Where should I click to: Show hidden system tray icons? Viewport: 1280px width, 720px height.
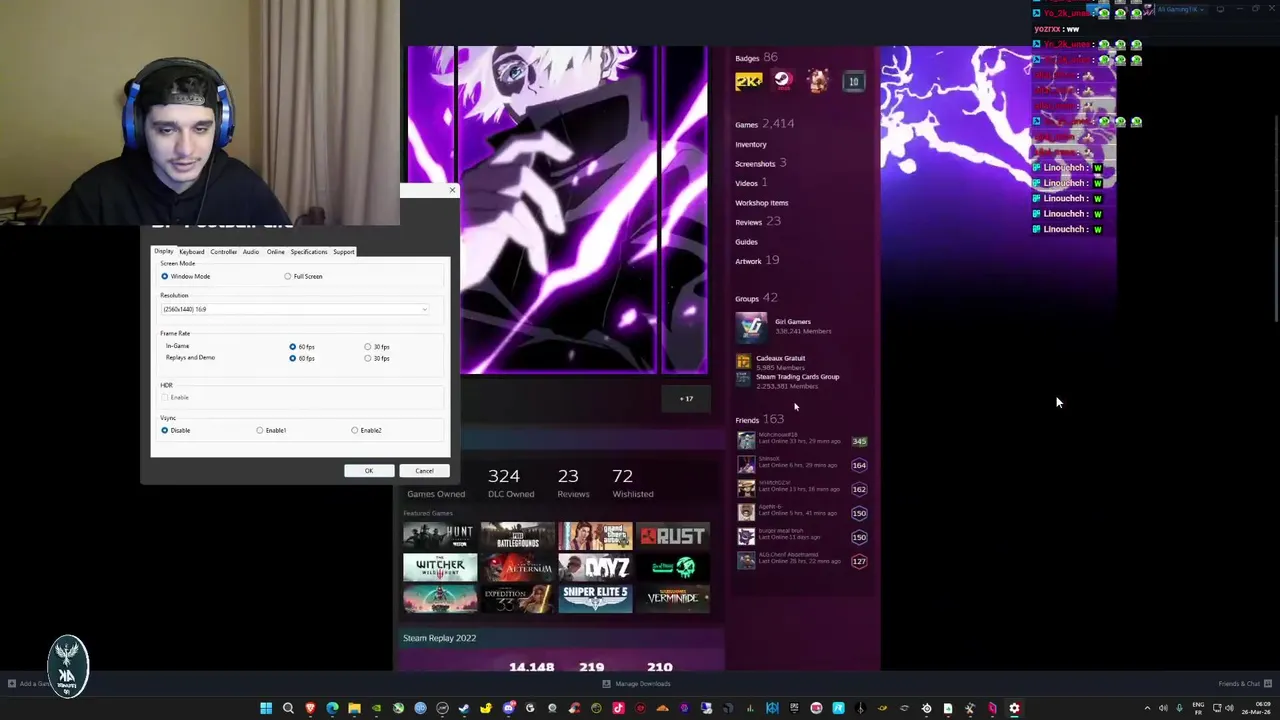1147,708
